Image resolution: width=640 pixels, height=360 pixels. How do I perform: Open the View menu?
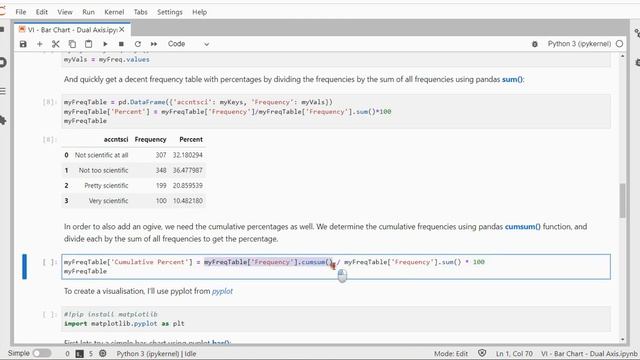pyautogui.click(x=65, y=12)
